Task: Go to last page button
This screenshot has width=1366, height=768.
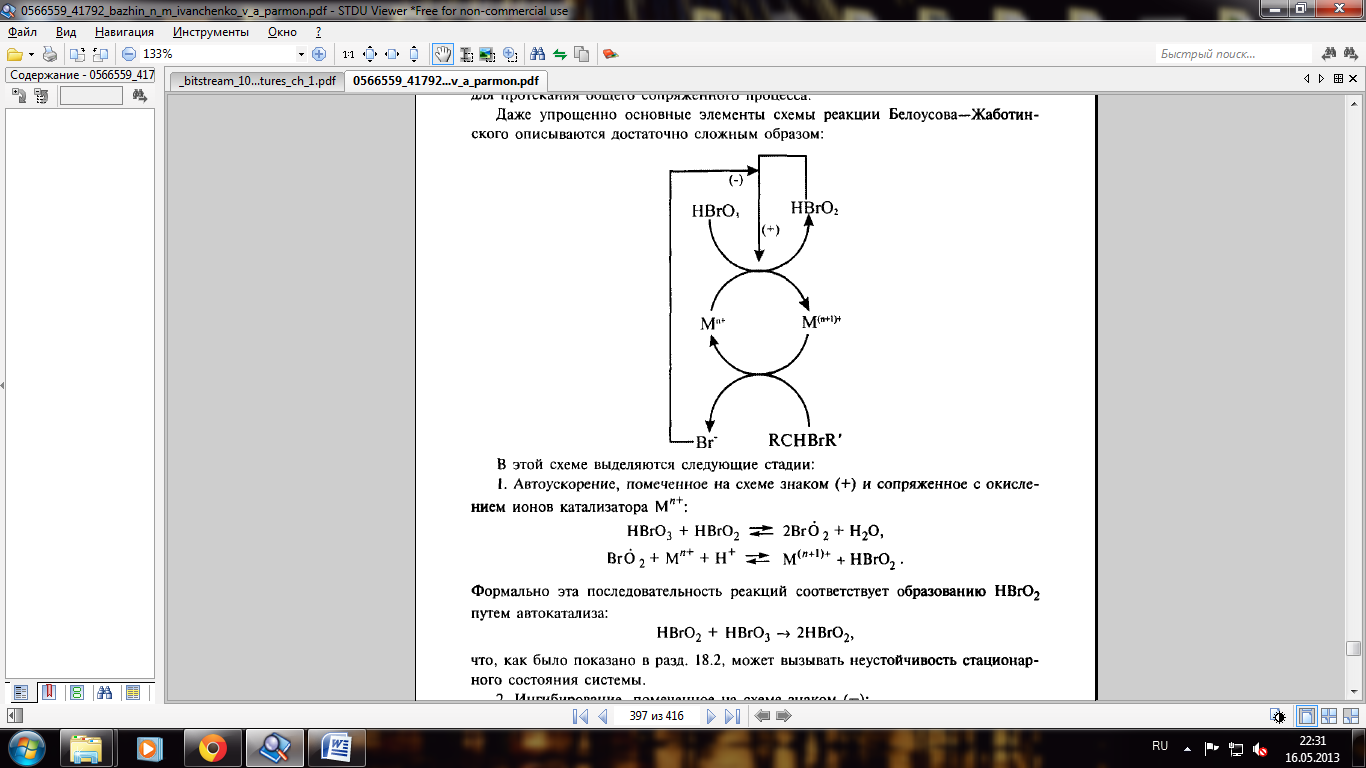Action: click(732, 716)
